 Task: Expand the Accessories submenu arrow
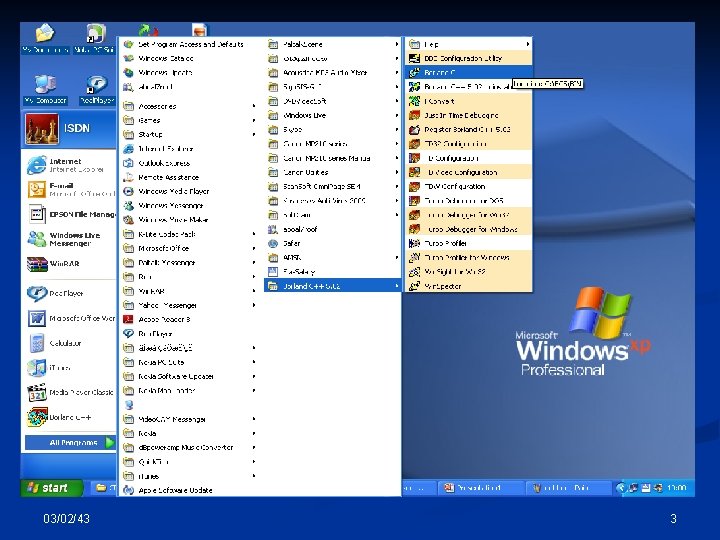click(x=254, y=106)
